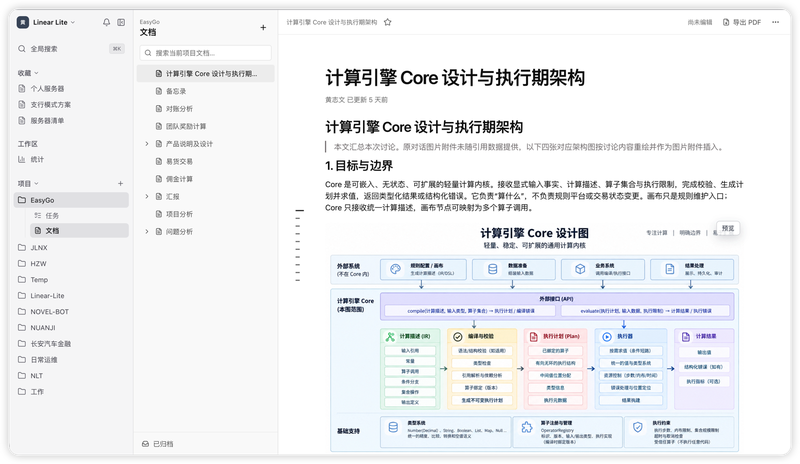
Task: Toggle the sidebar layout icon
Action: (x=121, y=22)
